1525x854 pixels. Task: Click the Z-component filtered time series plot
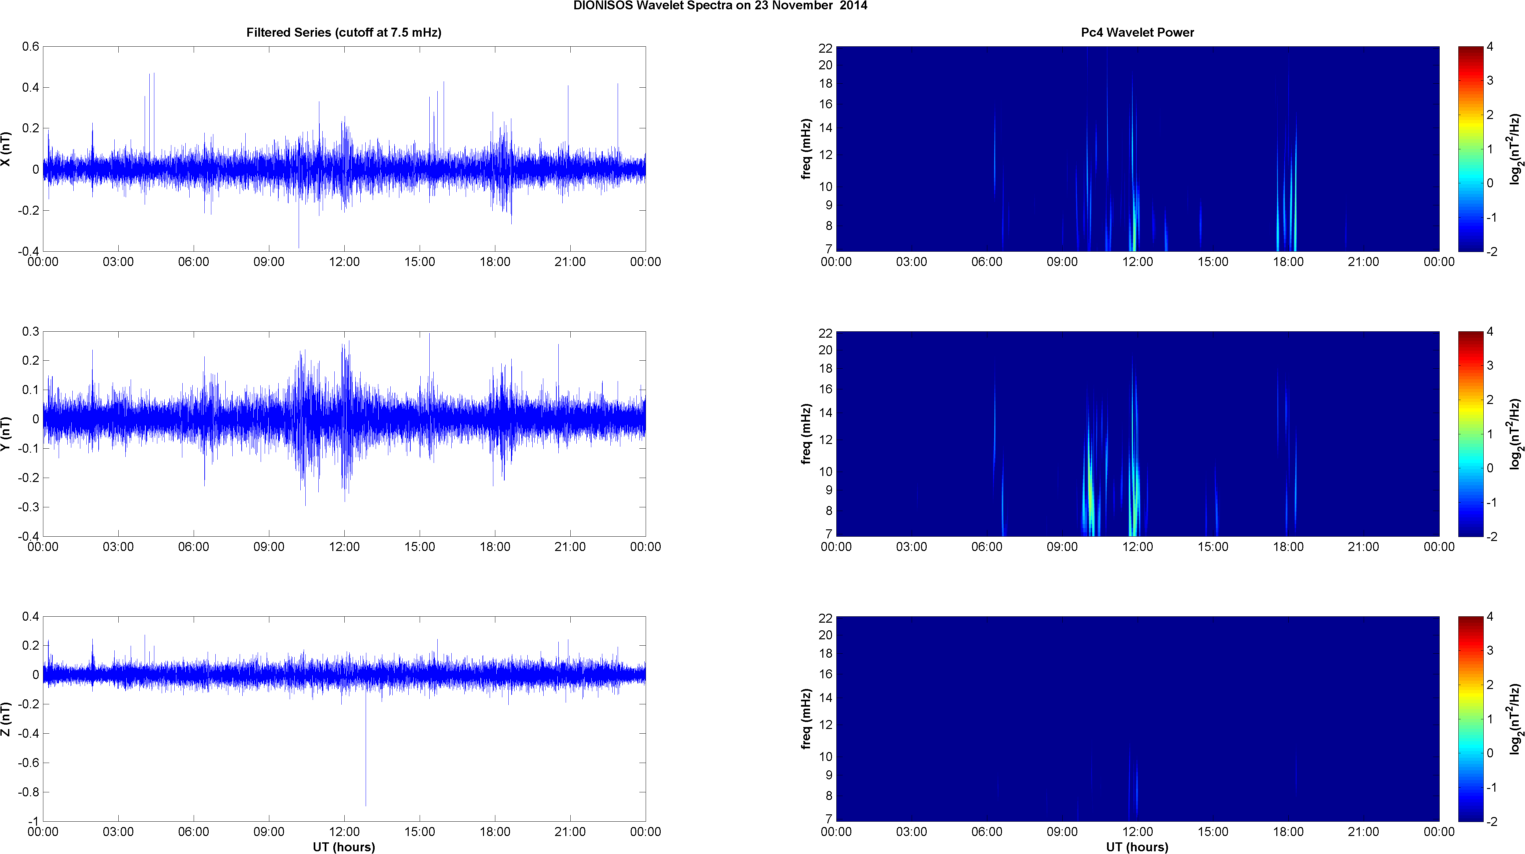(x=344, y=719)
